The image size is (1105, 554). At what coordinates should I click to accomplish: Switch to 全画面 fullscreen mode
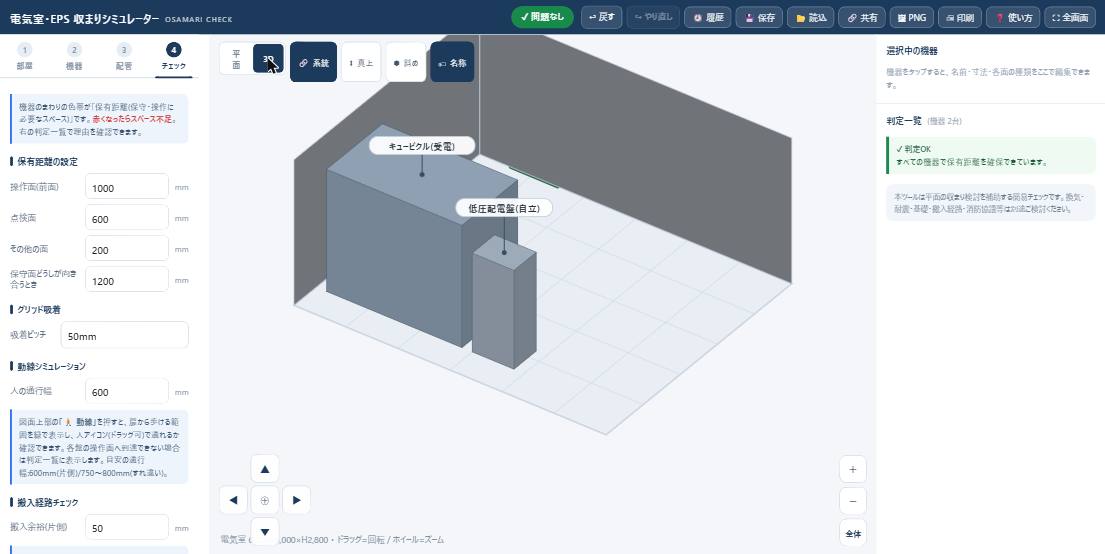tap(1070, 18)
